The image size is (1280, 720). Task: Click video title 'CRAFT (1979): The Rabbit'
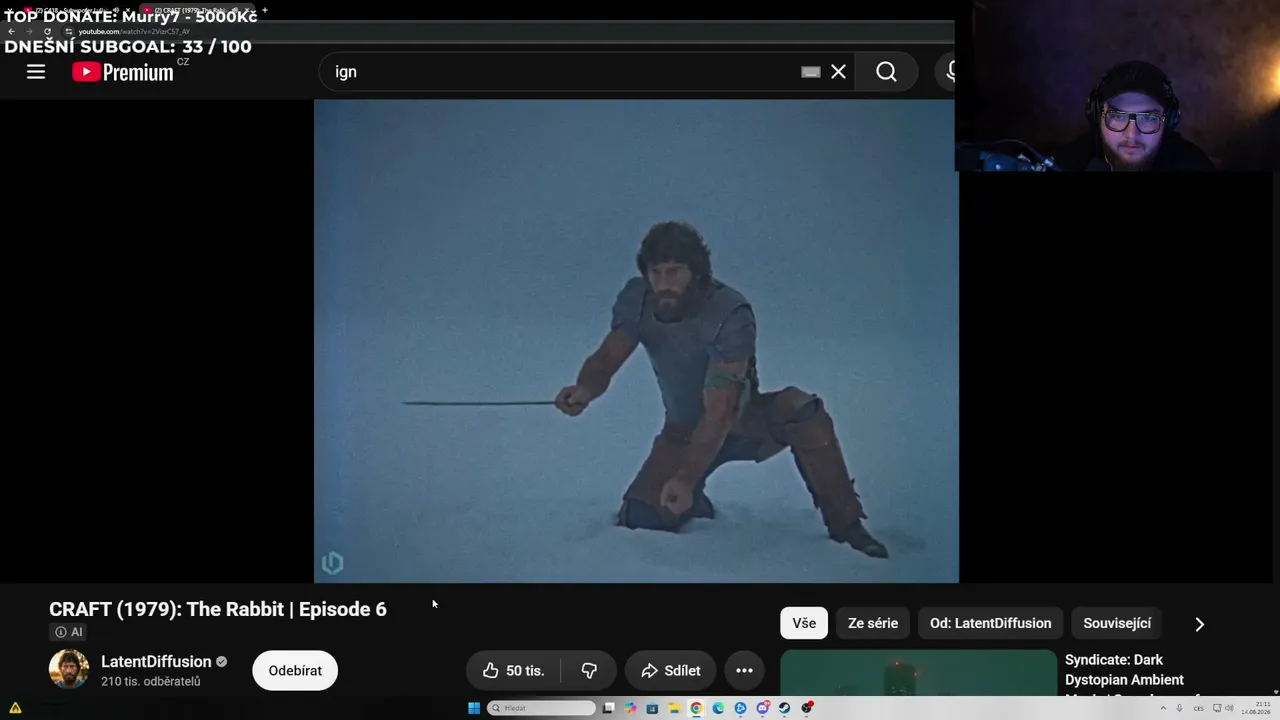(x=218, y=609)
